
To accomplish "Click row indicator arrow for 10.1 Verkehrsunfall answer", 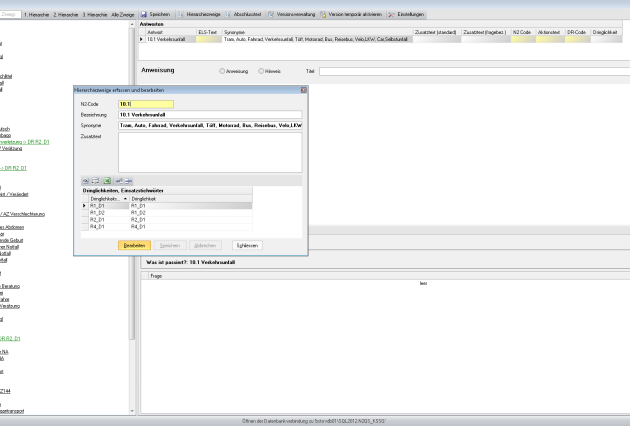I will pyautogui.click(x=141, y=39).
